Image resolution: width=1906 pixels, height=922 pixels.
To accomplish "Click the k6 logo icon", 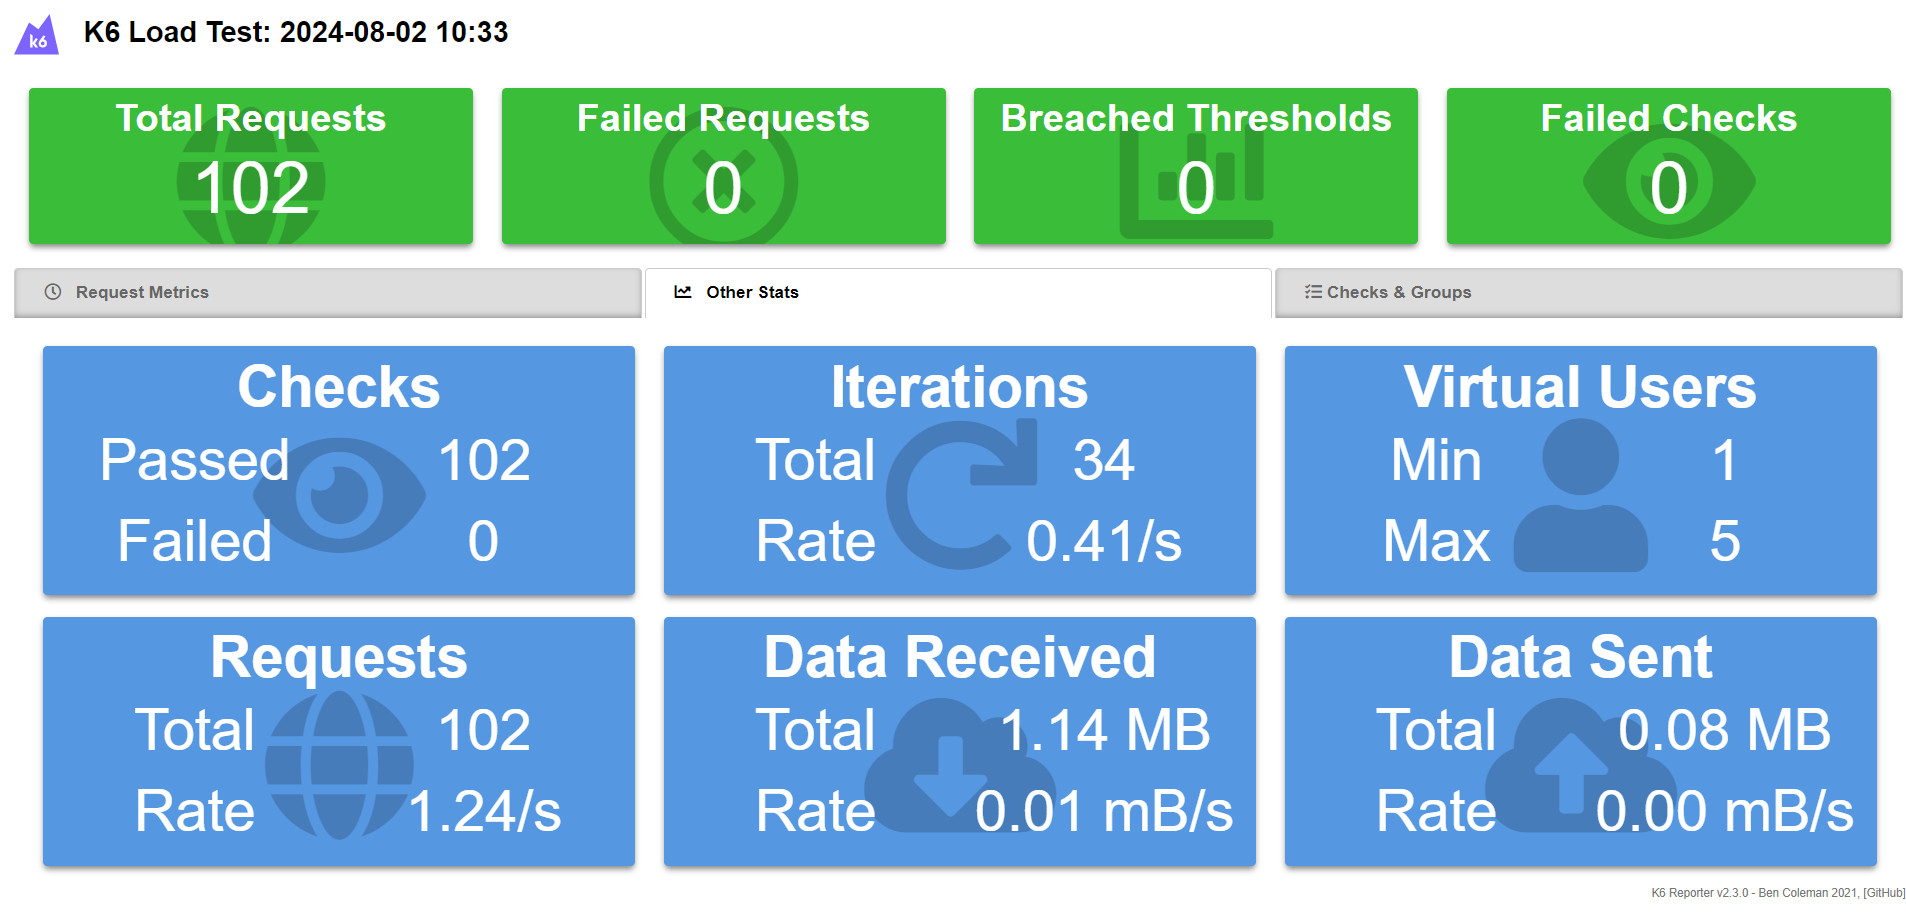I will click(37, 35).
